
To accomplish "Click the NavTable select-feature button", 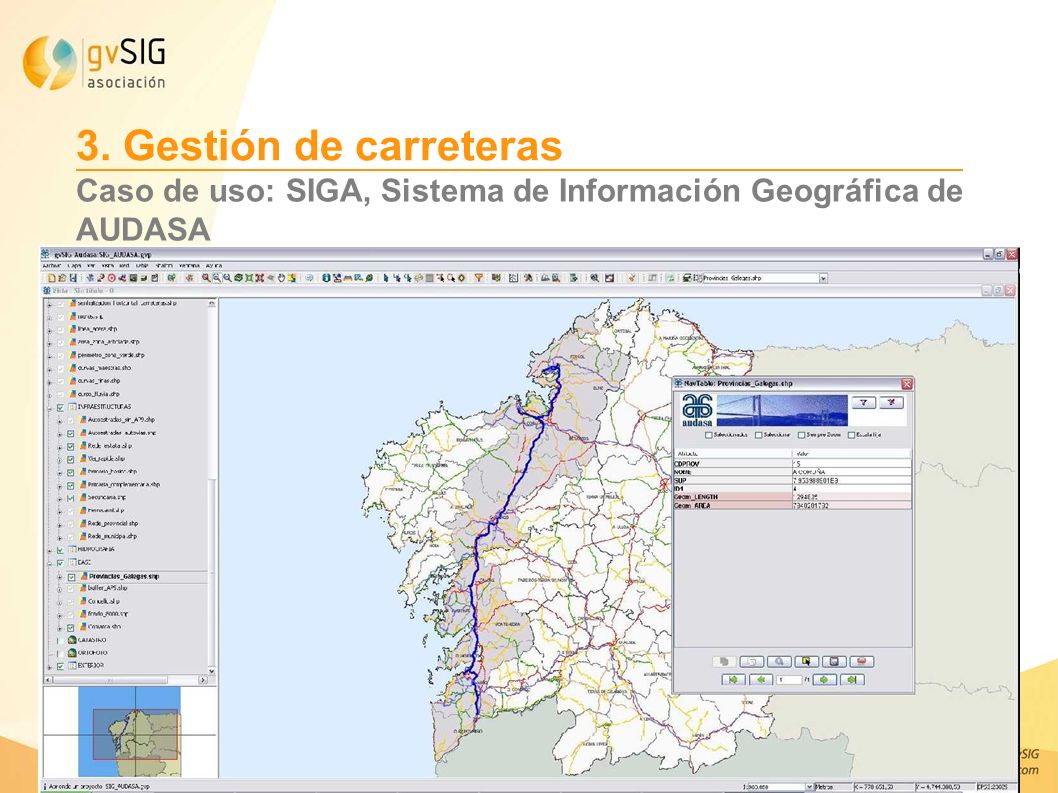I will tap(806, 661).
